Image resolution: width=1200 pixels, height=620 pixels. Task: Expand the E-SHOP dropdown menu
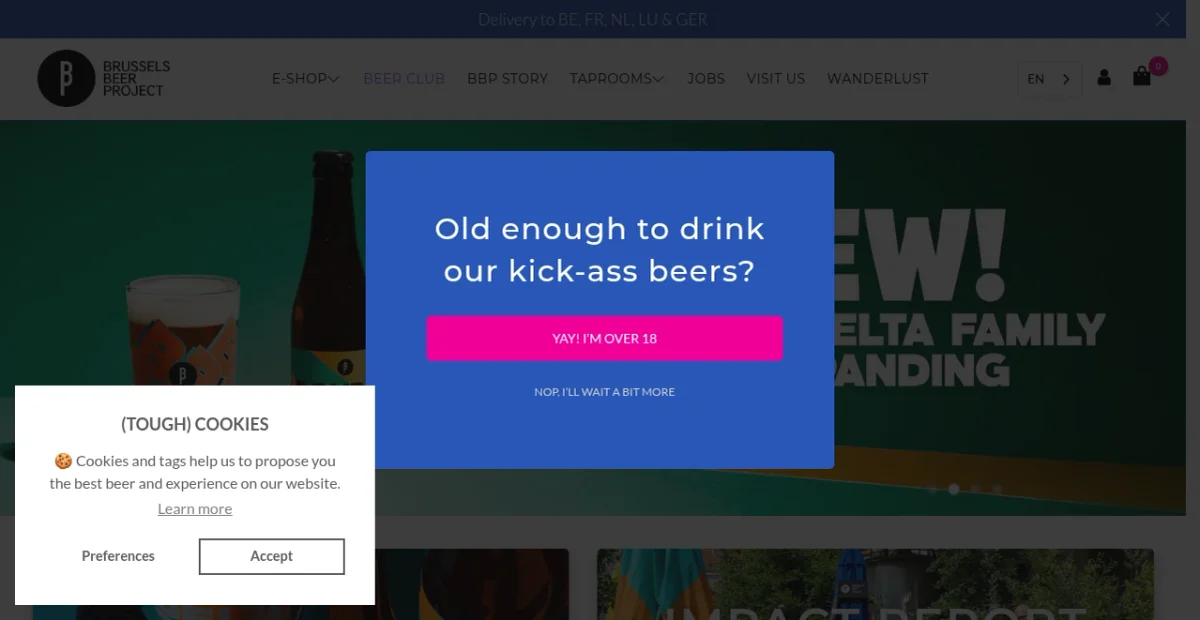tap(306, 78)
